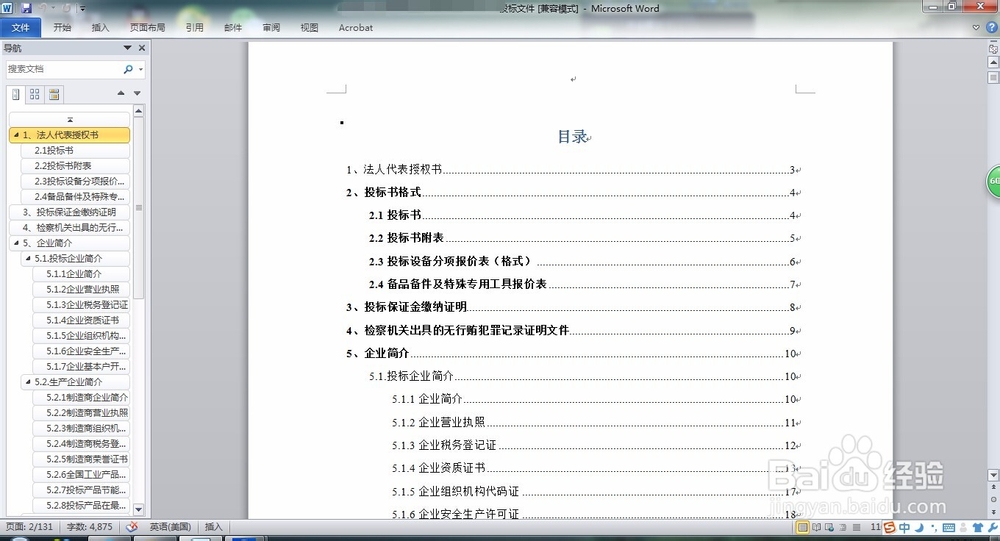The height and width of the screenshot is (541, 1000).
Task: Select heading '3、投标保证金缴纳证明' in navigation
Action: tap(70, 212)
